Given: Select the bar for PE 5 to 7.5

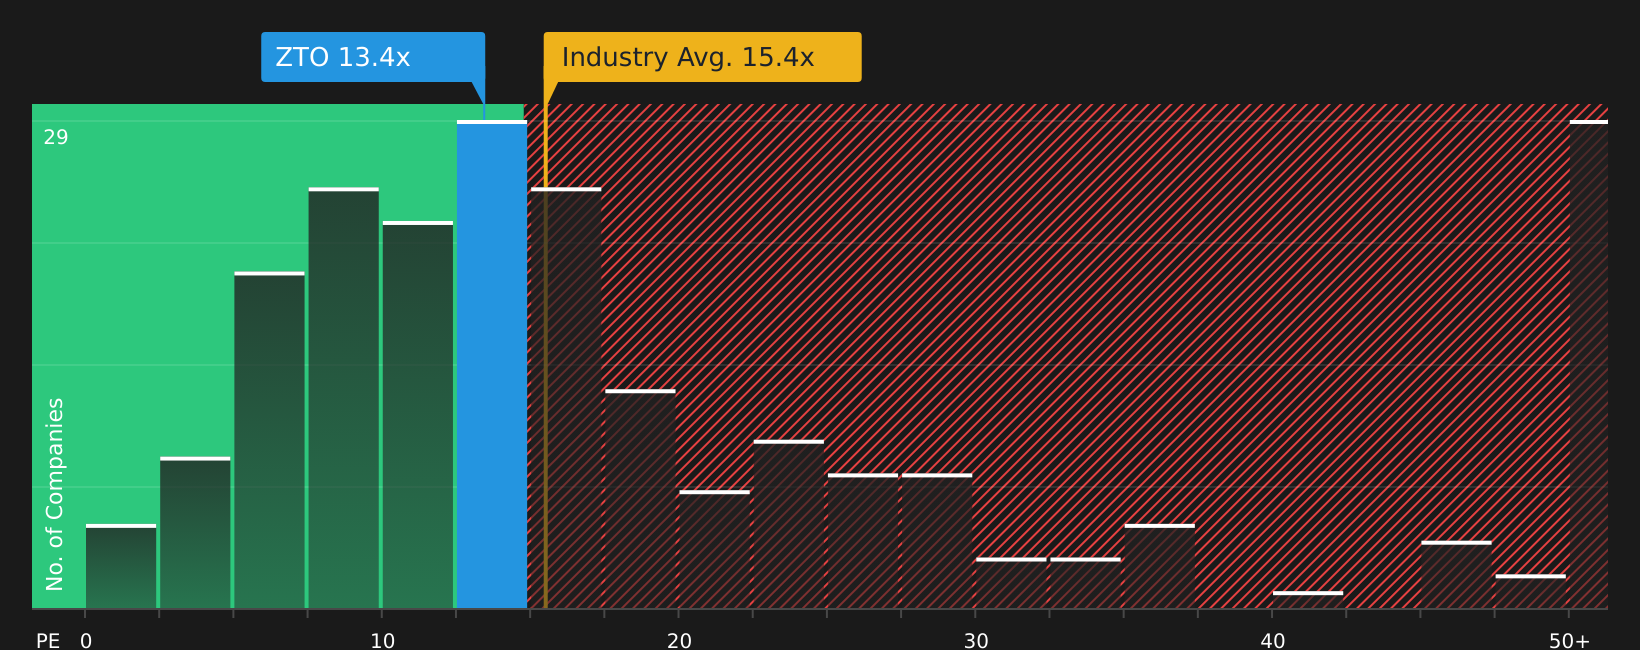Looking at the screenshot, I should pyautogui.click(x=269, y=440).
